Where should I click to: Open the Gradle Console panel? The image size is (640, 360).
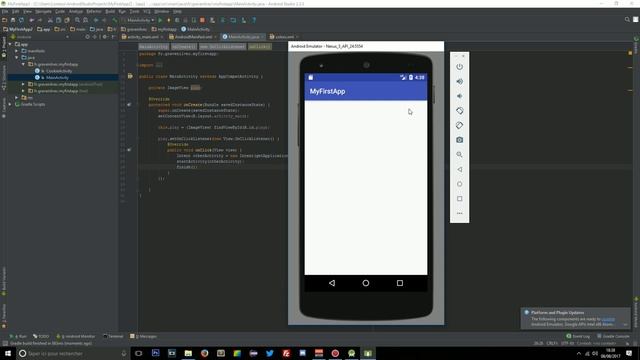613,336
